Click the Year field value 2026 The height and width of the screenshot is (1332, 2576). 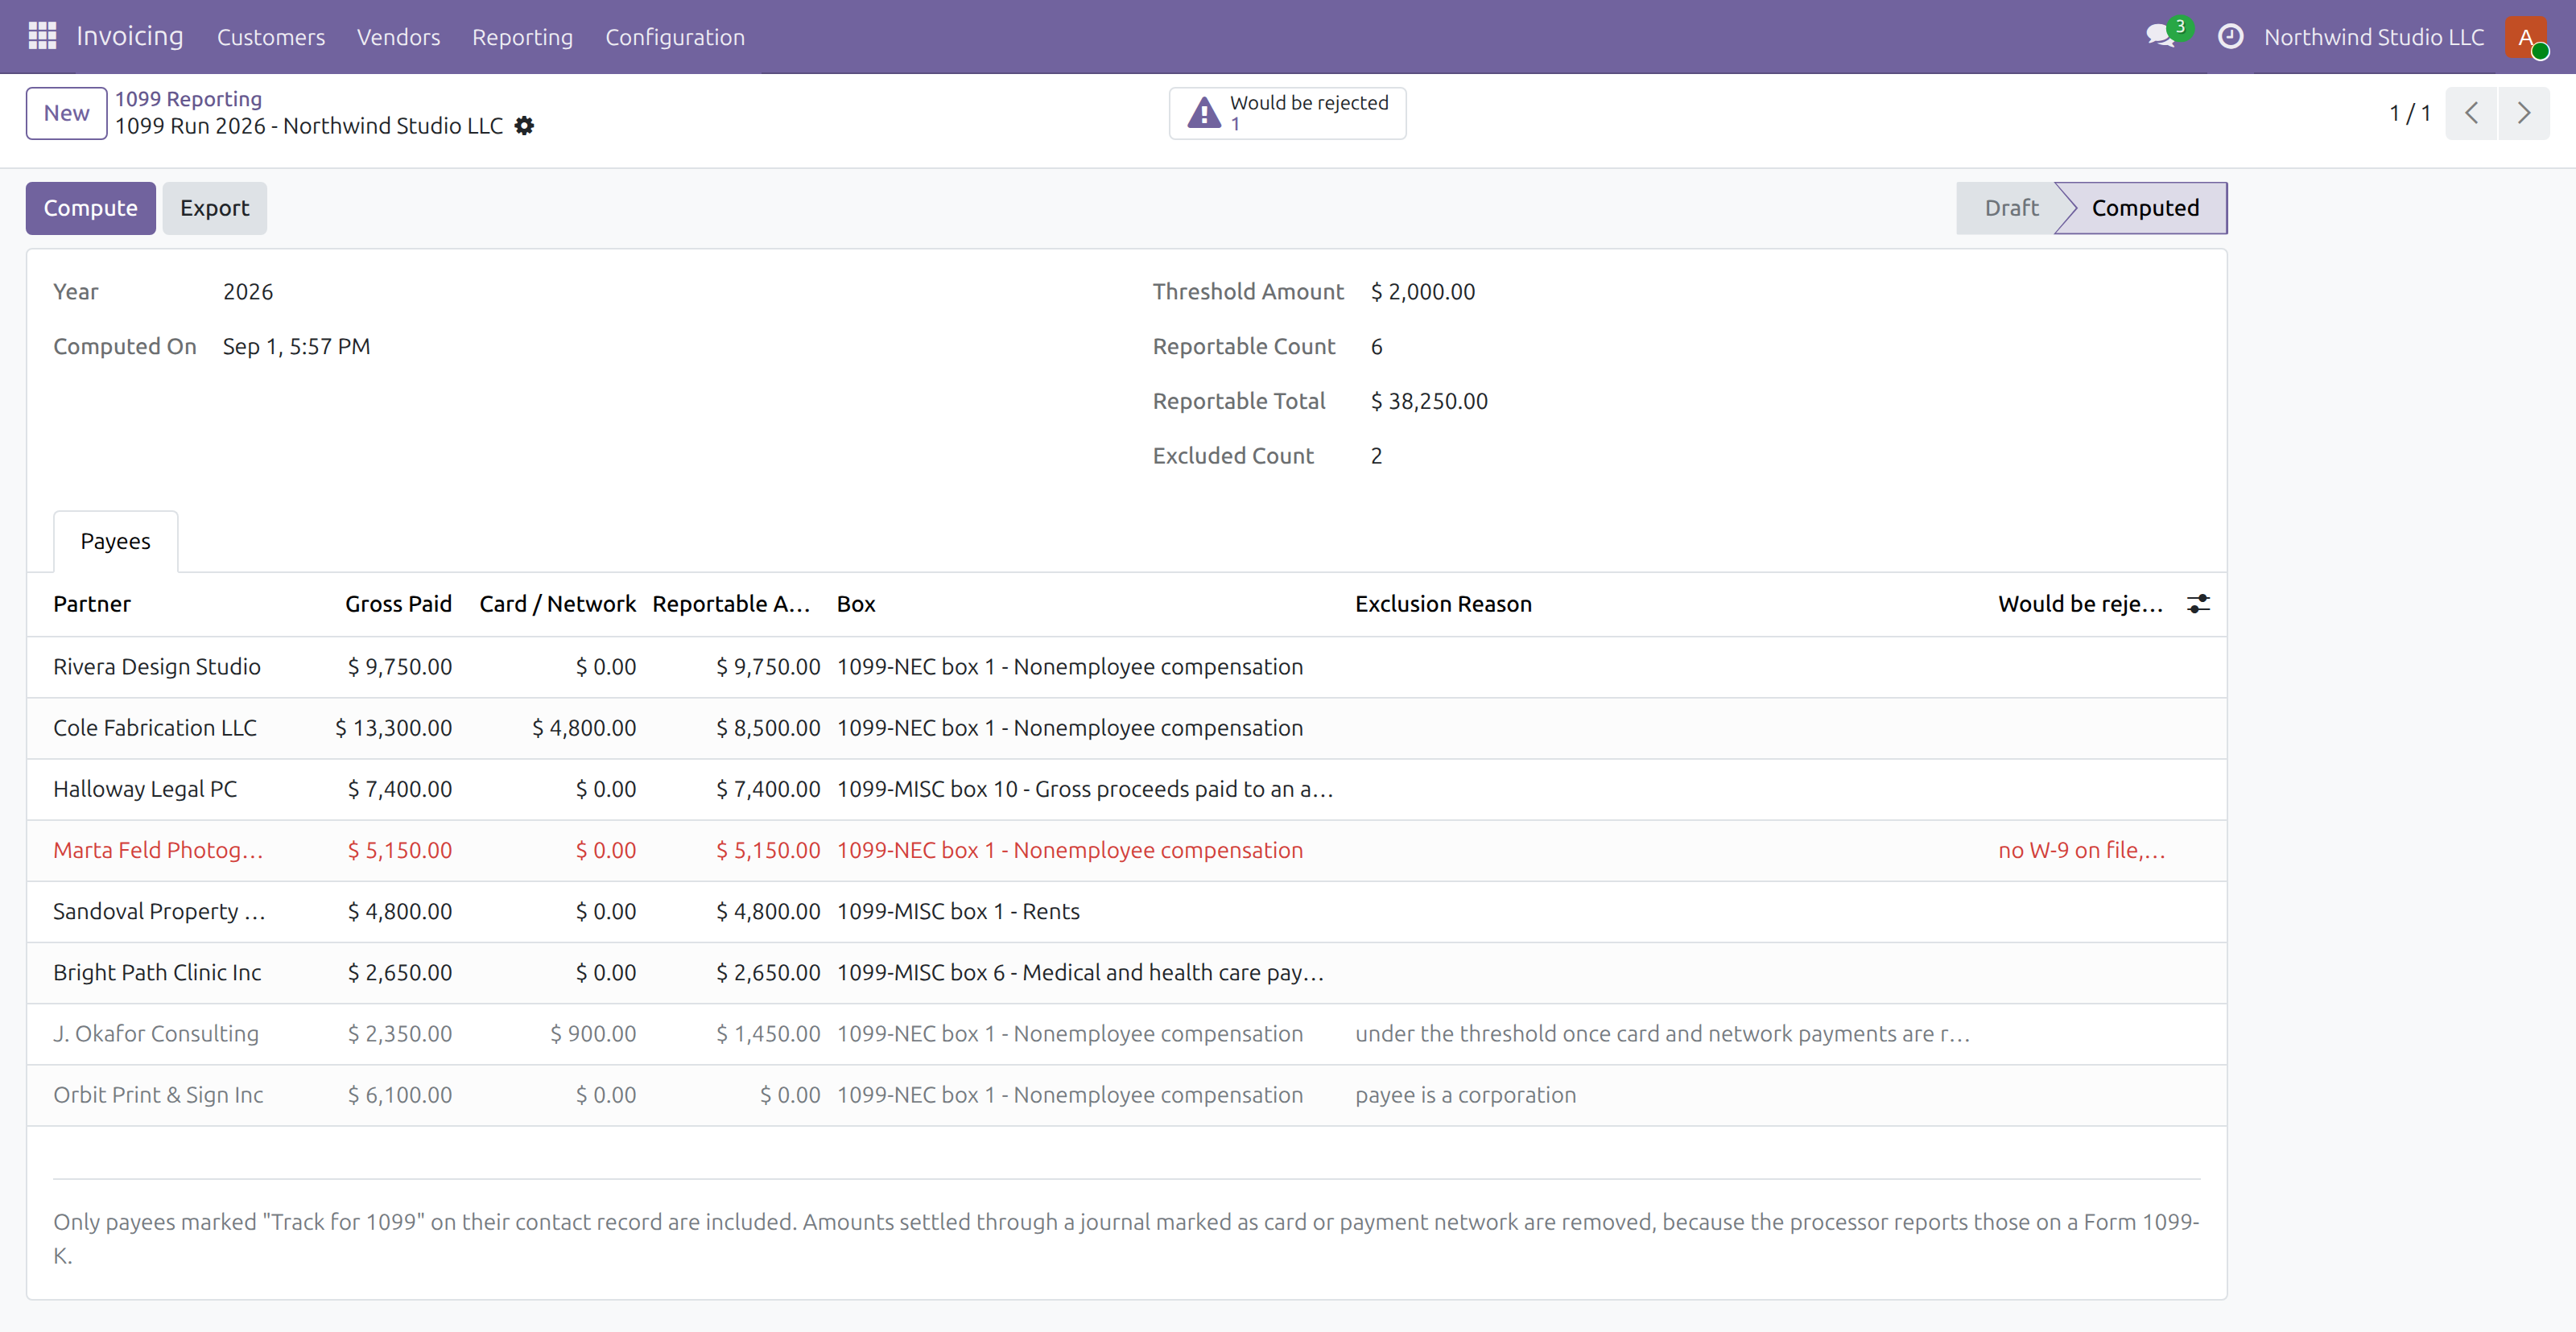pos(248,292)
